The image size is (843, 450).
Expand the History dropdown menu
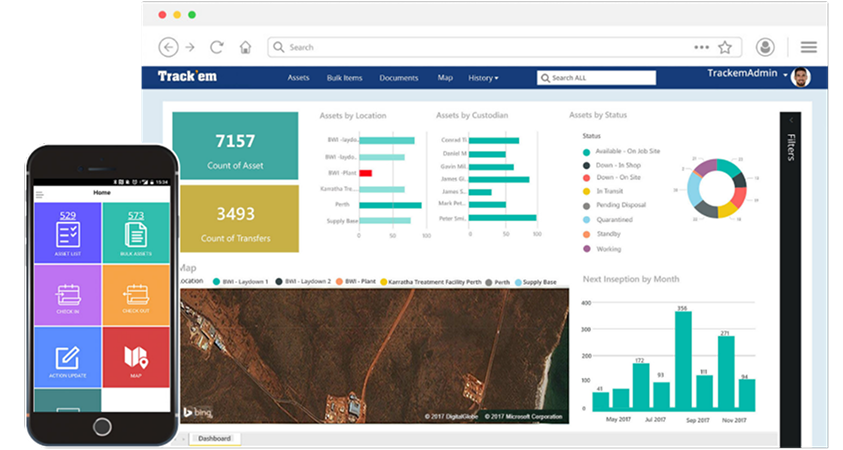[x=483, y=78]
